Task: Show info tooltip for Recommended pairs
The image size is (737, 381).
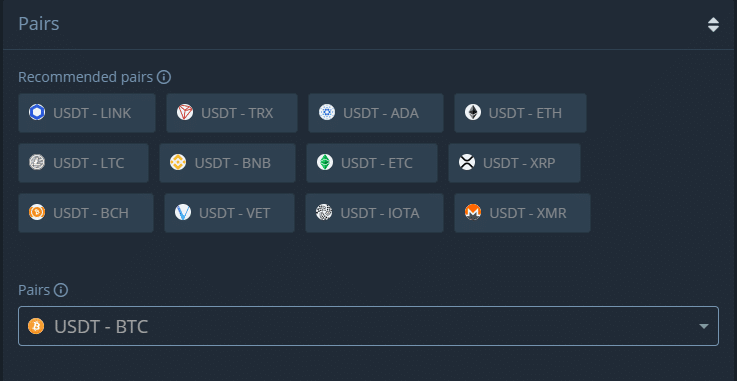Action: tap(164, 77)
